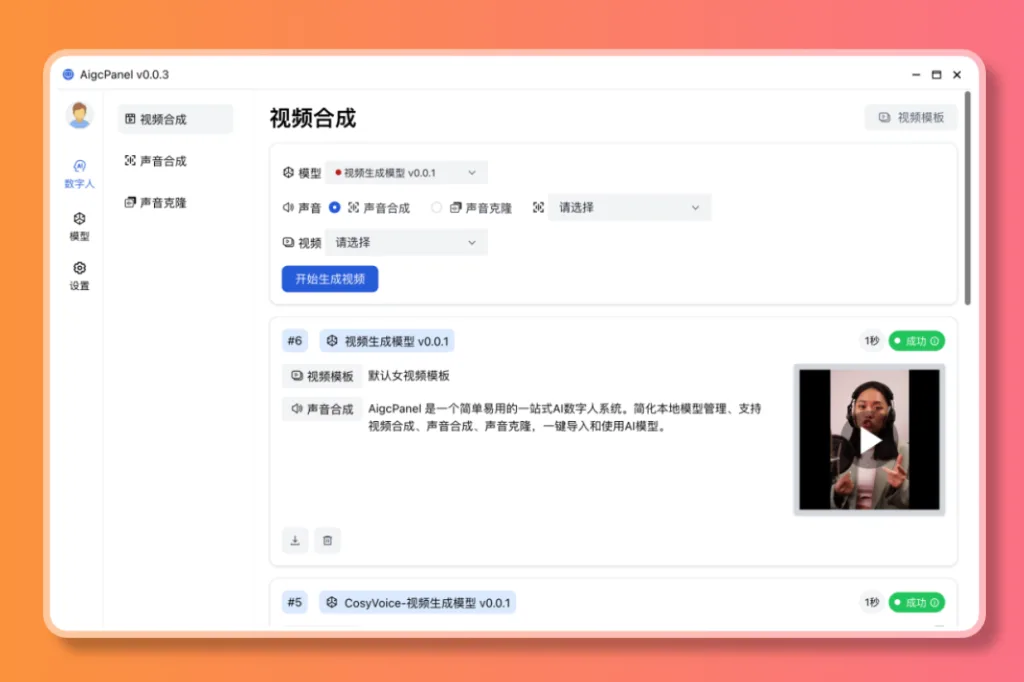Click the 1秒 duration label on task #5
The height and width of the screenshot is (682, 1024).
click(x=872, y=602)
